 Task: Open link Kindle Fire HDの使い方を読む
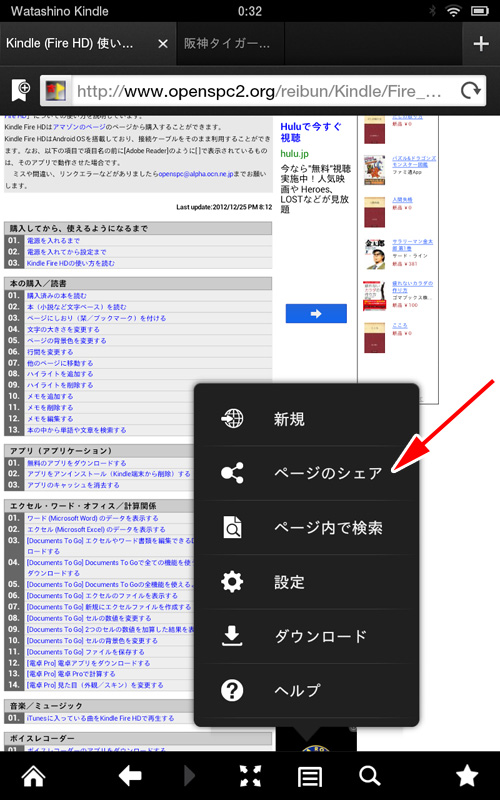[x=71, y=263]
